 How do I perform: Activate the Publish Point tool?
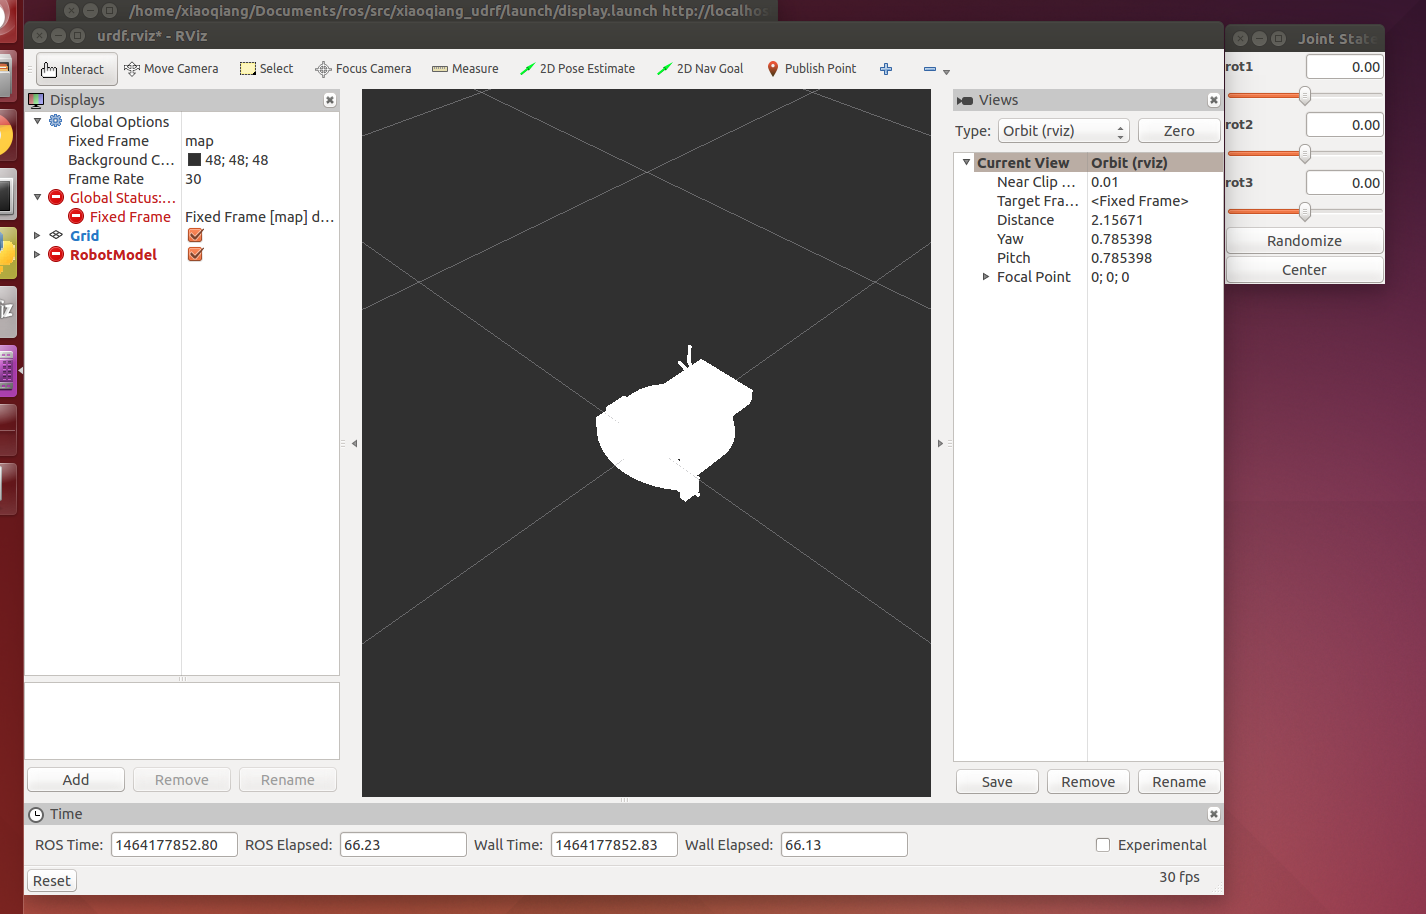(x=811, y=69)
